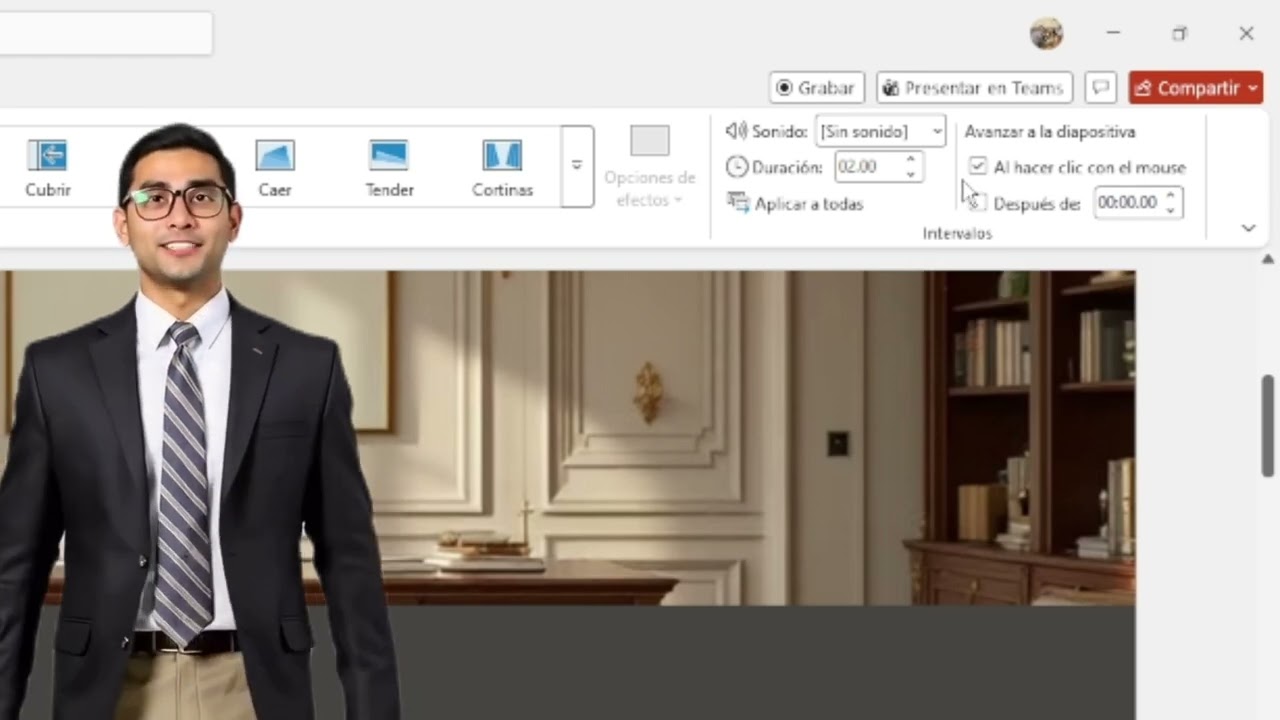Click the title bar search box

click(x=105, y=33)
